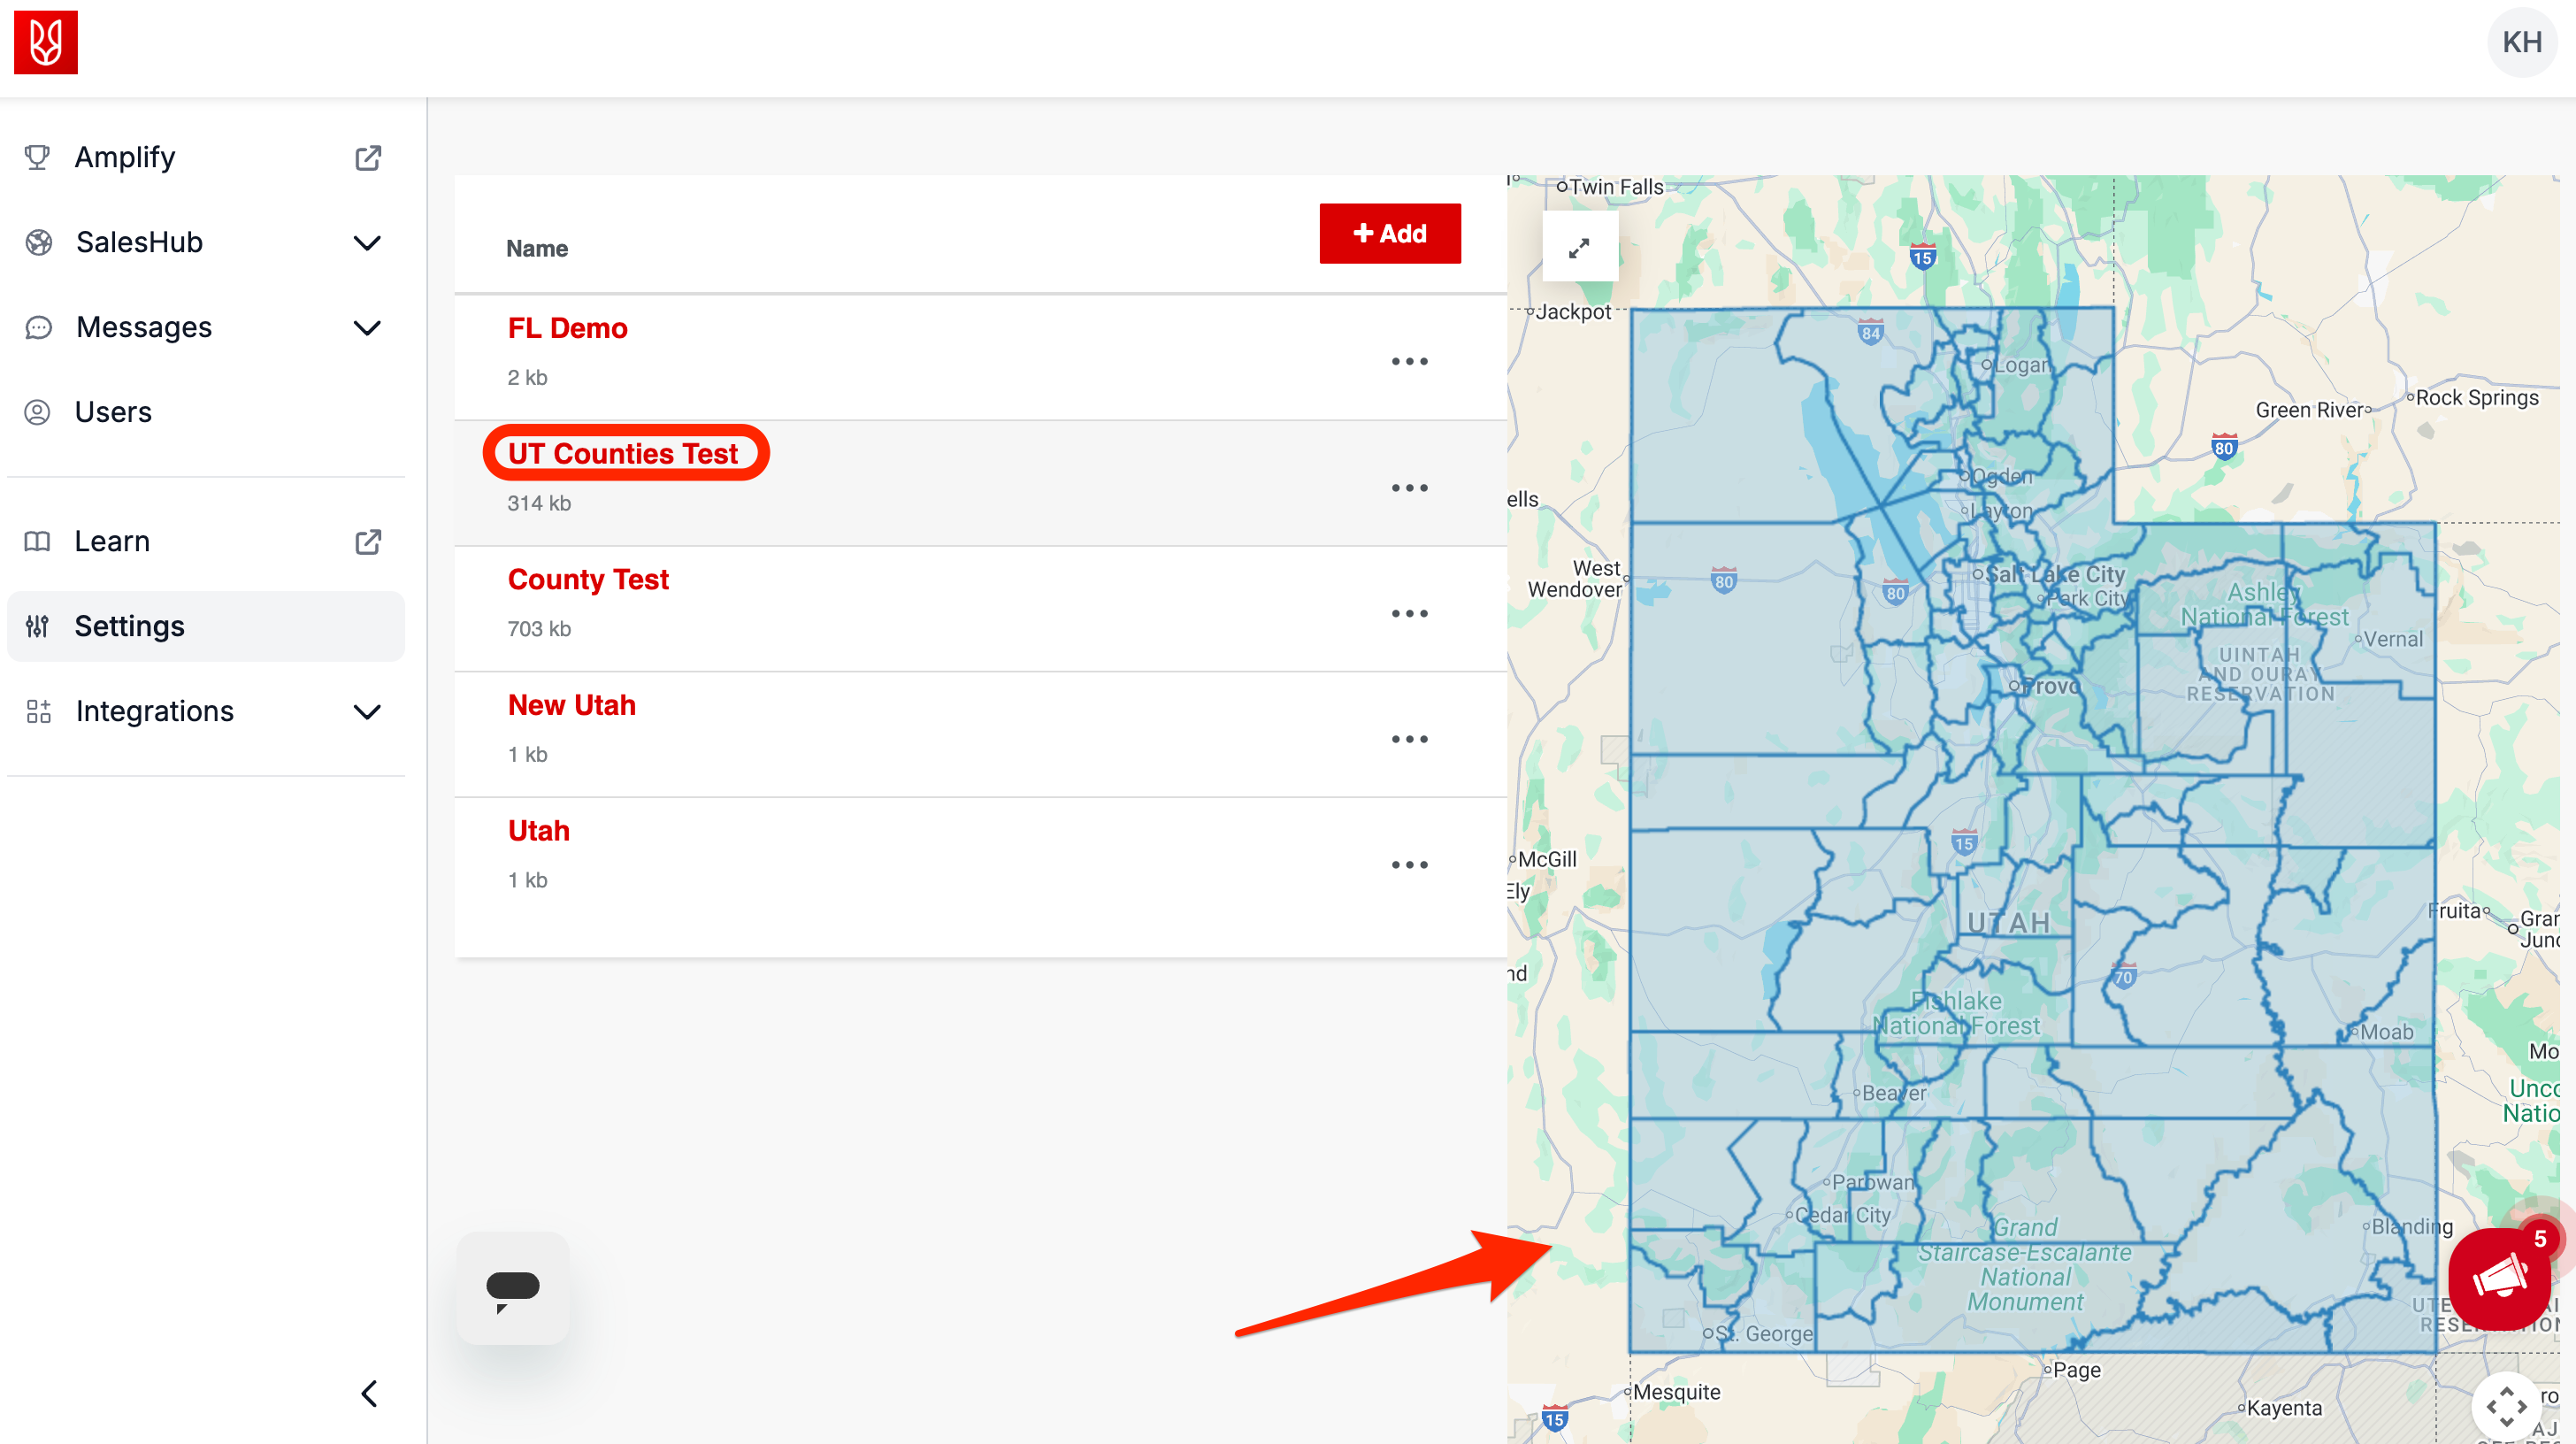Click the Add button
The image size is (2576, 1444).
[x=1390, y=233]
